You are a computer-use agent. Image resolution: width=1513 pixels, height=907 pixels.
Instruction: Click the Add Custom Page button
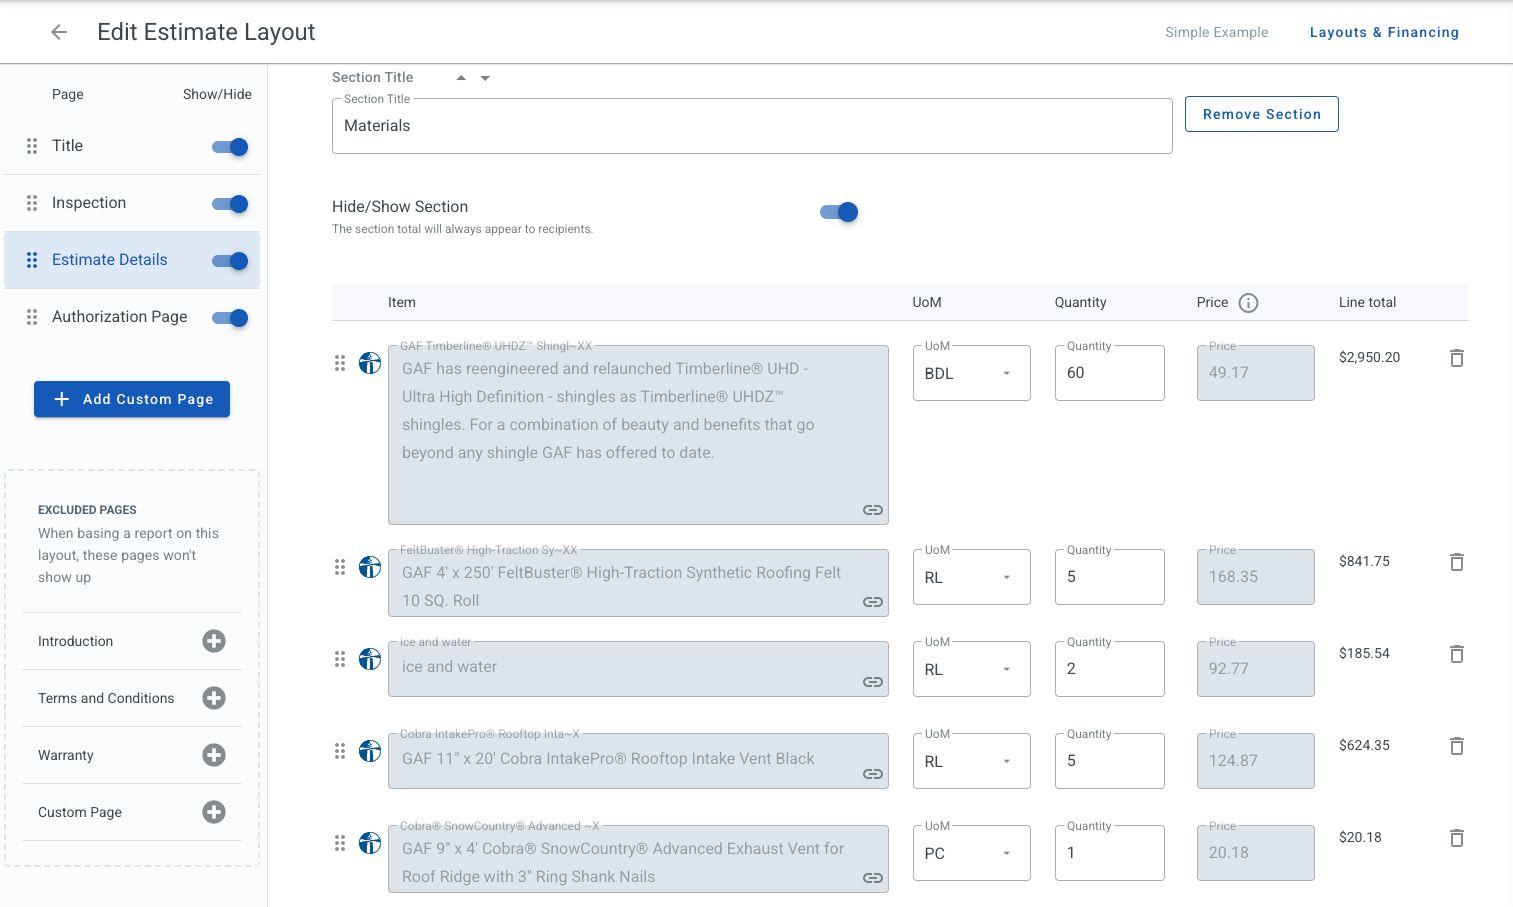click(132, 399)
